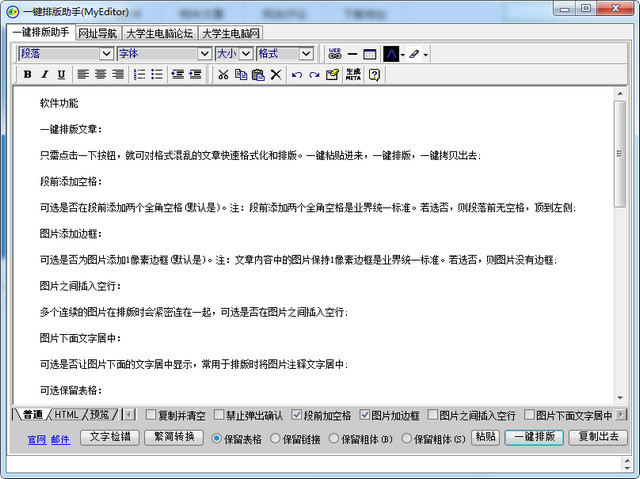Viewport: 640px width, 479px height.
Task: Open the 邮件 link
Action: pyautogui.click(x=60, y=440)
